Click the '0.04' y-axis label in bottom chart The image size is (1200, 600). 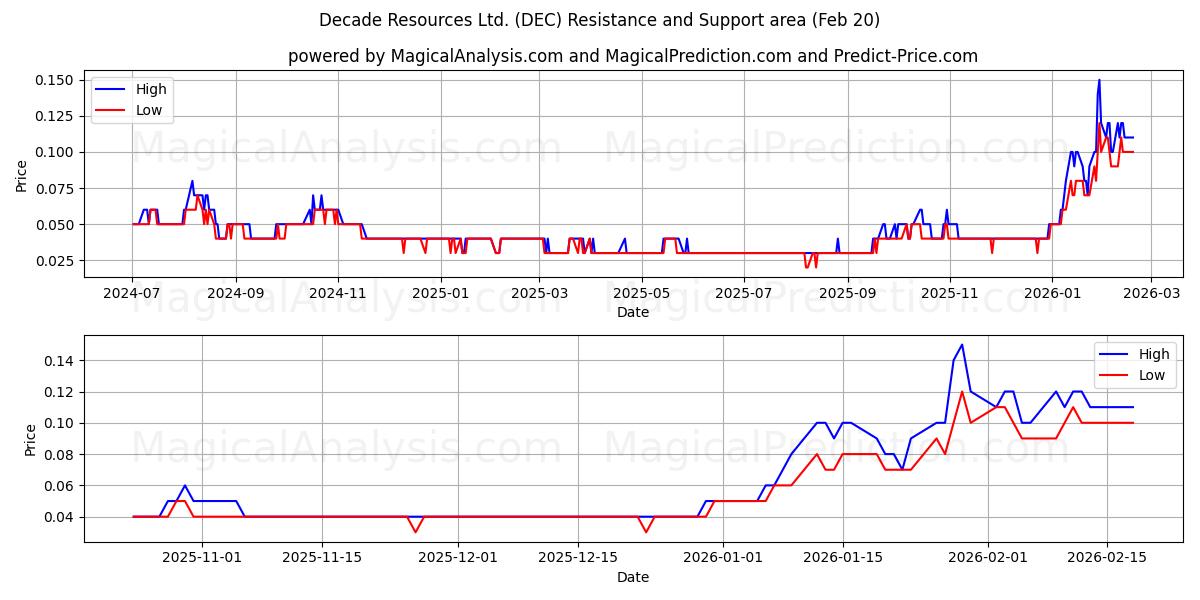(61, 517)
